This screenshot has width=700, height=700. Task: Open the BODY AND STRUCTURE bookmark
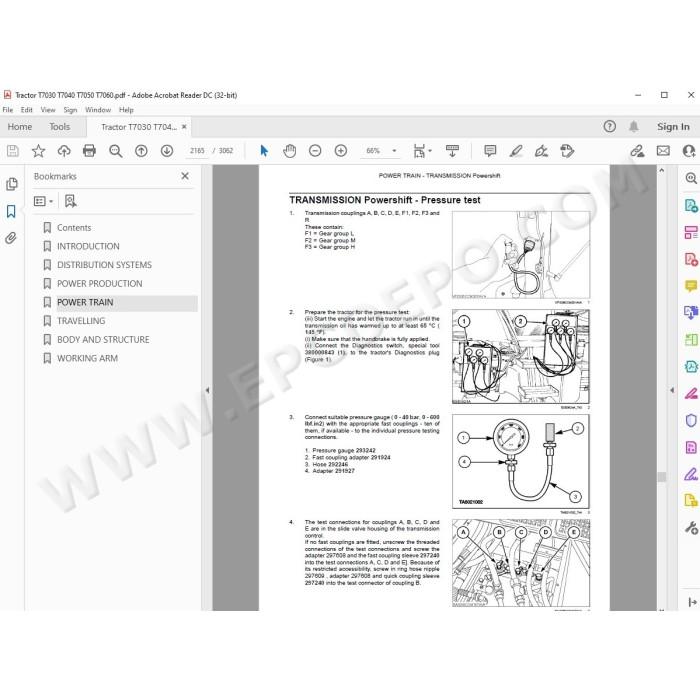click(x=103, y=340)
